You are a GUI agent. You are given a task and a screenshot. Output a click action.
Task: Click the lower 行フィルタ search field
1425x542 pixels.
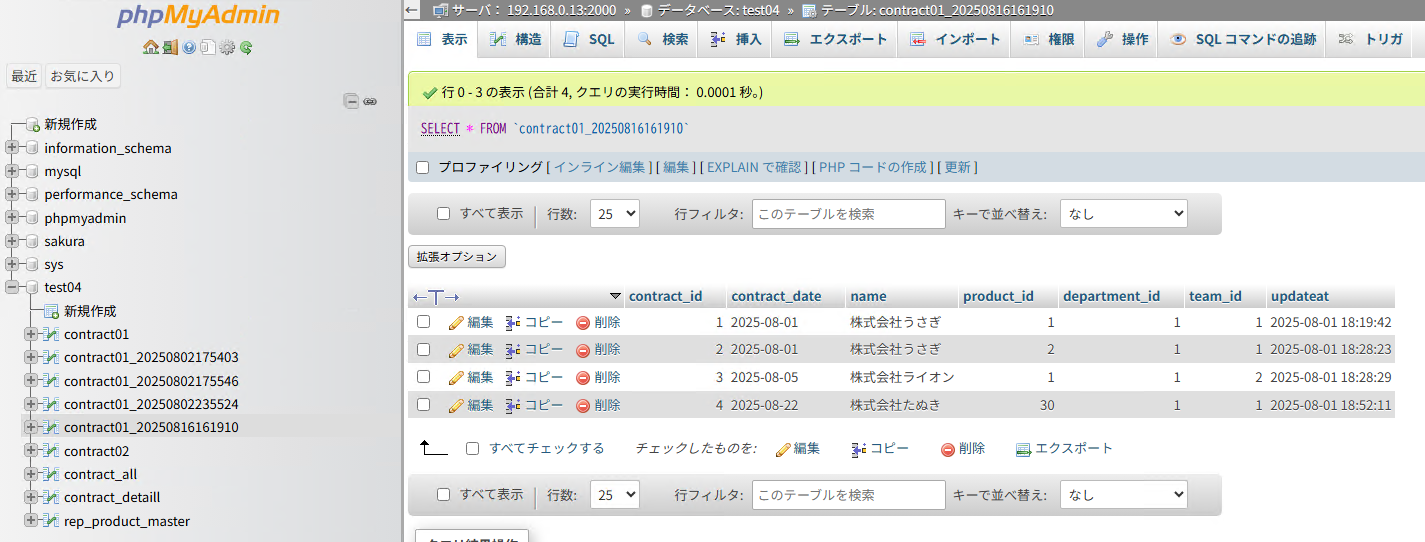pyautogui.click(x=849, y=494)
